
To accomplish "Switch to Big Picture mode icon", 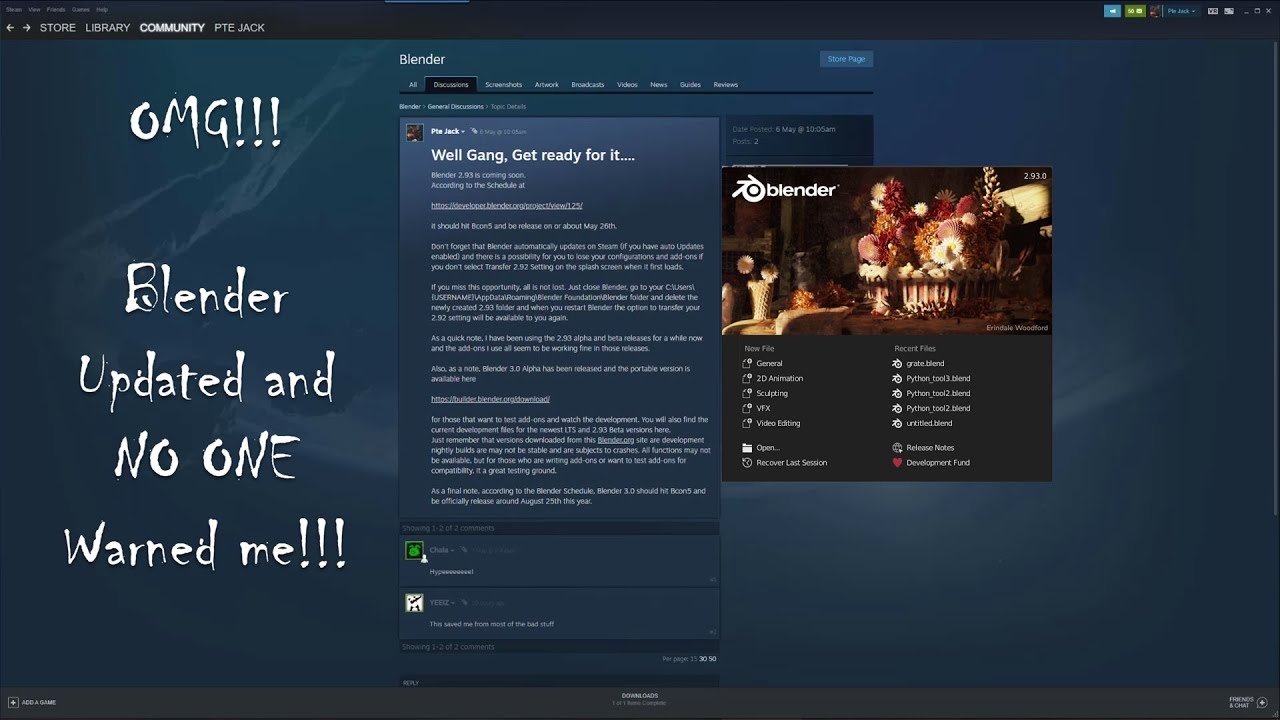I will tap(1227, 11).
